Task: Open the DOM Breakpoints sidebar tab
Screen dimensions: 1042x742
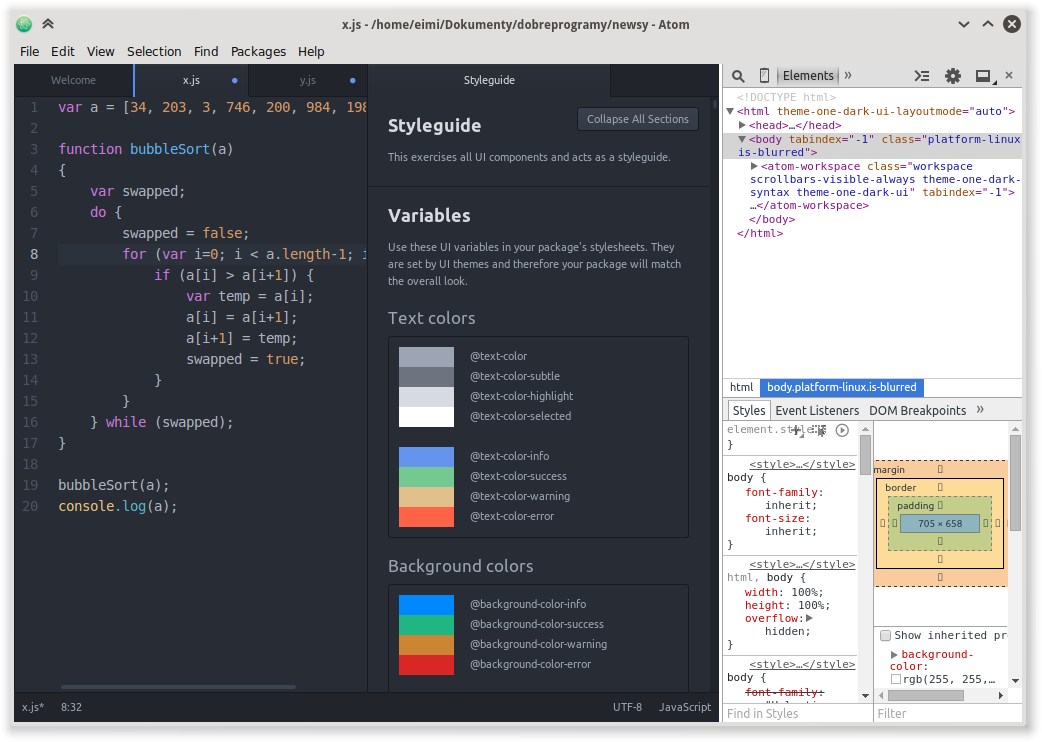Action: click(x=917, y=411)
